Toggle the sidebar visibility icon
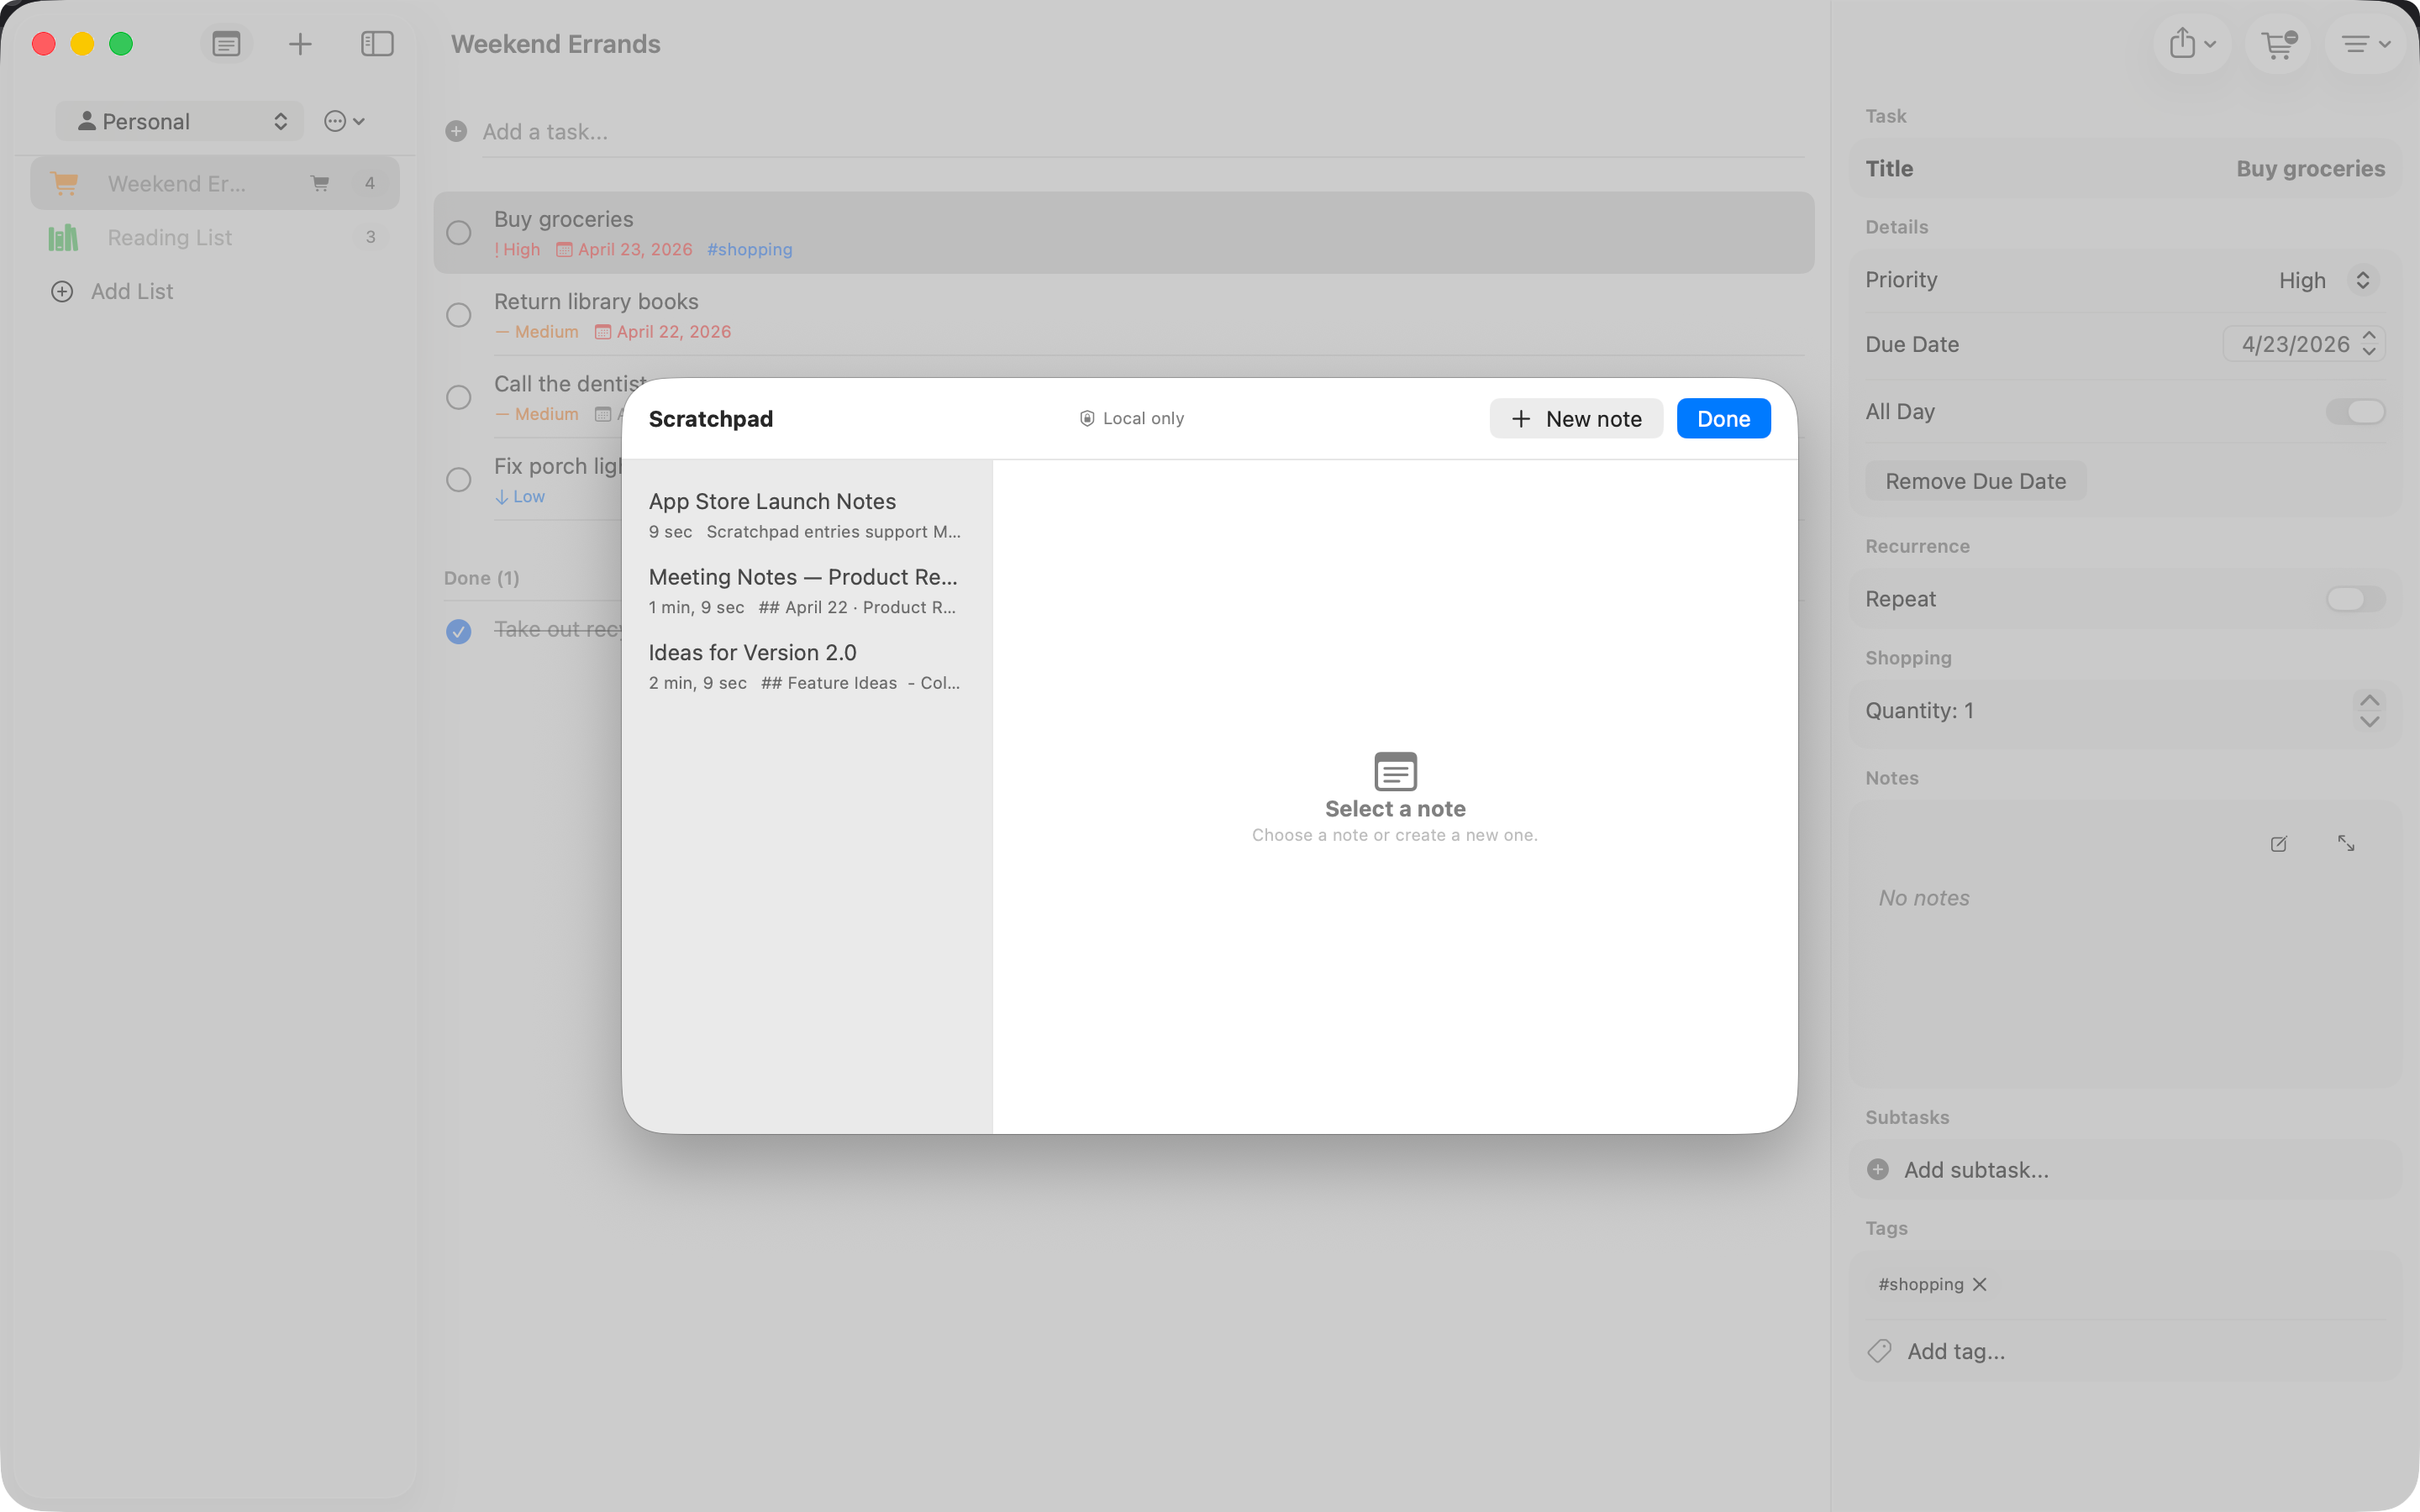The image size is (2420, 1512). click(377, 44)
